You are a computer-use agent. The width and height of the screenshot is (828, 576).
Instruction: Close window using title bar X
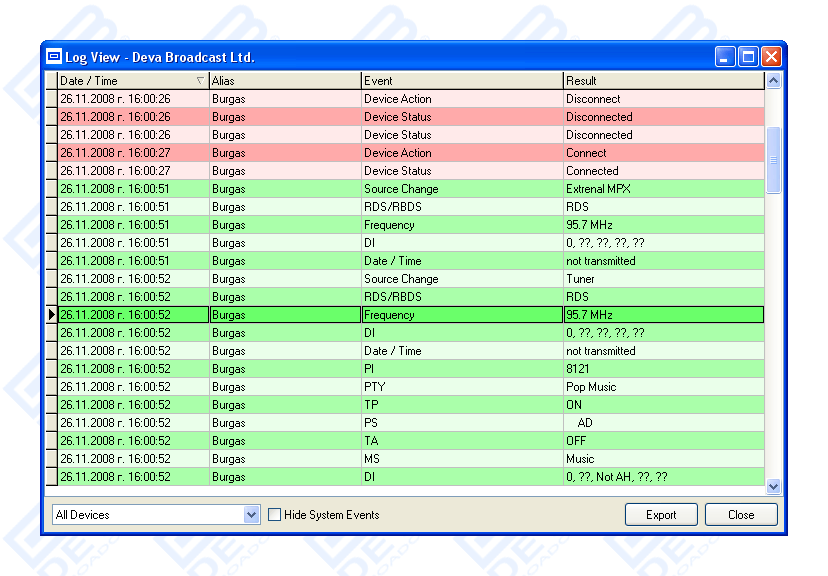point(771,57)
